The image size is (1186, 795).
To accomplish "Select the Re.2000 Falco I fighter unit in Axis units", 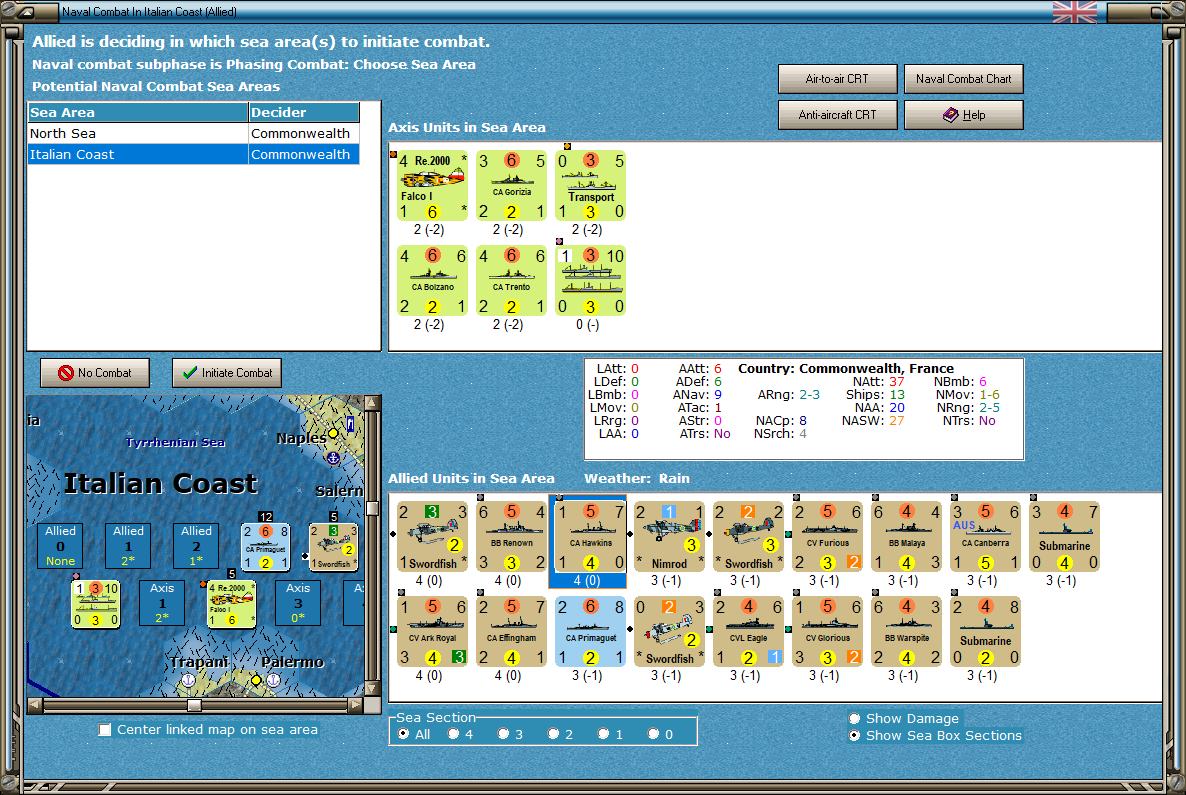I will point(432,185).
